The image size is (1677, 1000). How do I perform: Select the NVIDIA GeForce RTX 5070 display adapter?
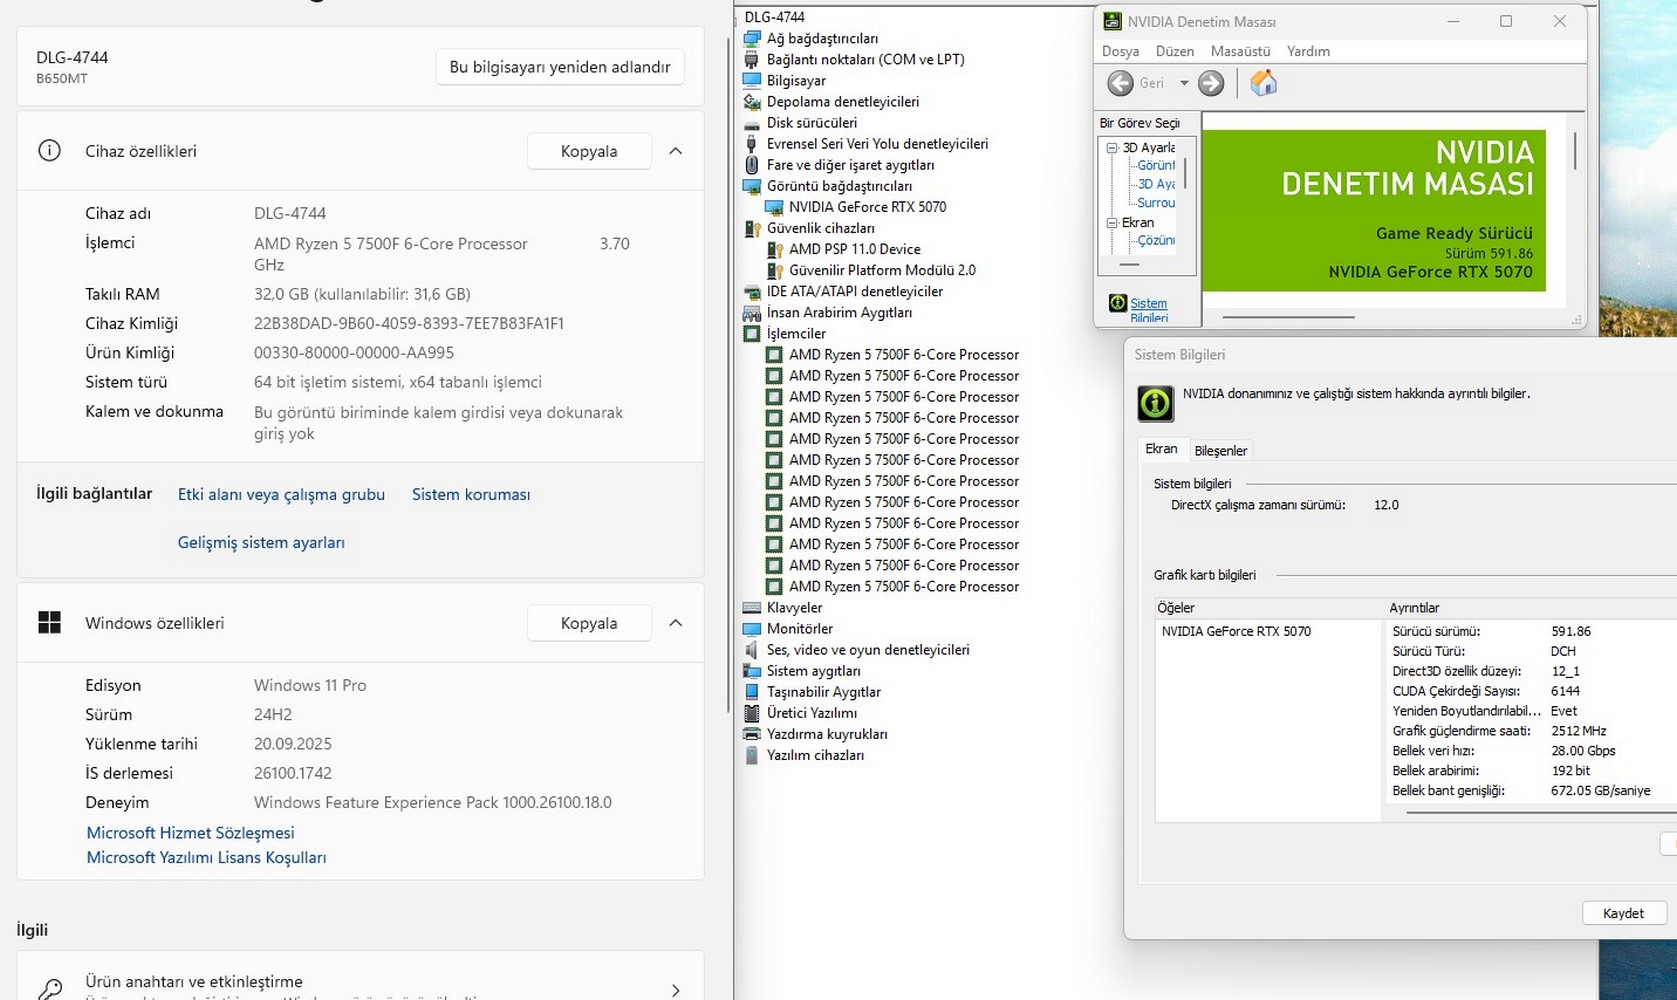coord(867,207)
